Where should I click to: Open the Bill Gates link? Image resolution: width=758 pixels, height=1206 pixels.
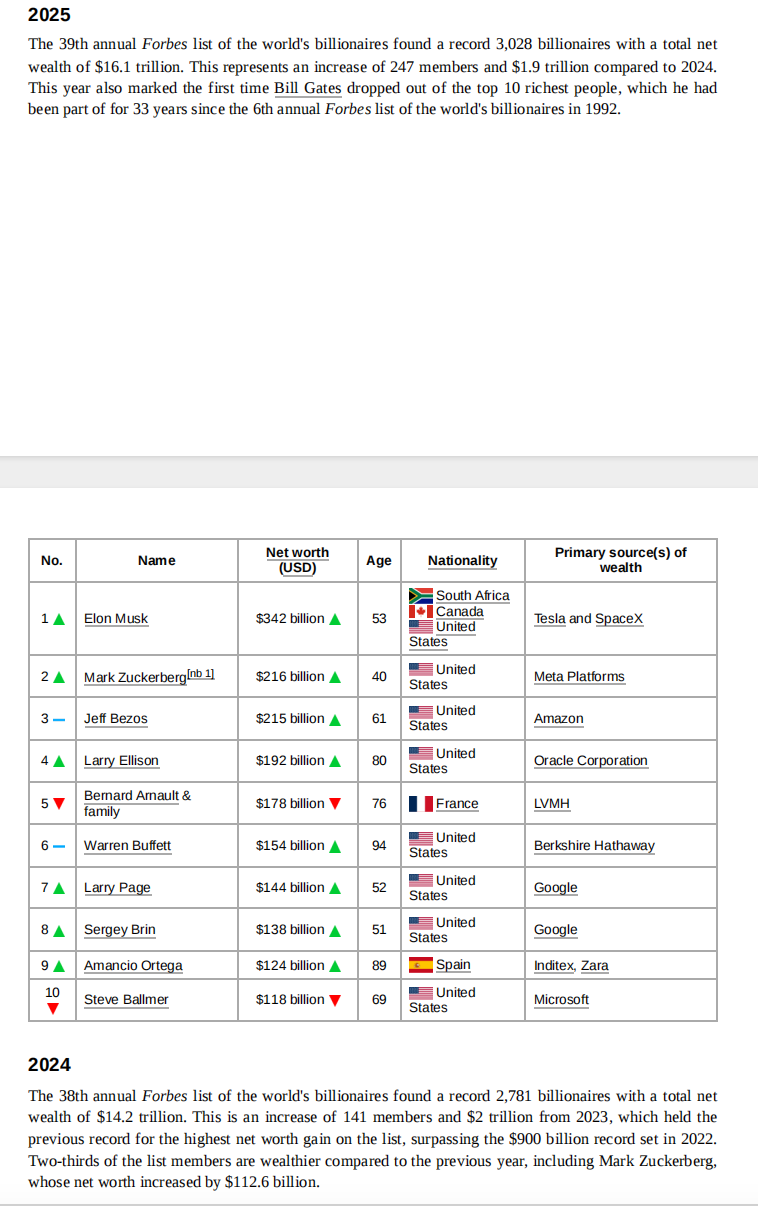click(x=307, y=88)
